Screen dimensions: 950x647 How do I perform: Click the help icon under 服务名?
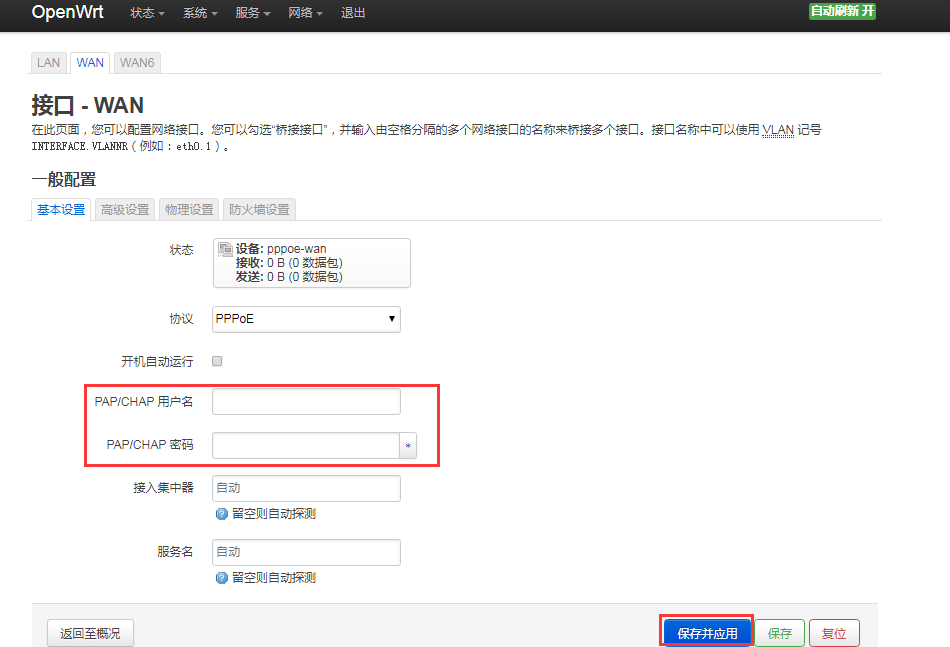click(x=222, y=578)
